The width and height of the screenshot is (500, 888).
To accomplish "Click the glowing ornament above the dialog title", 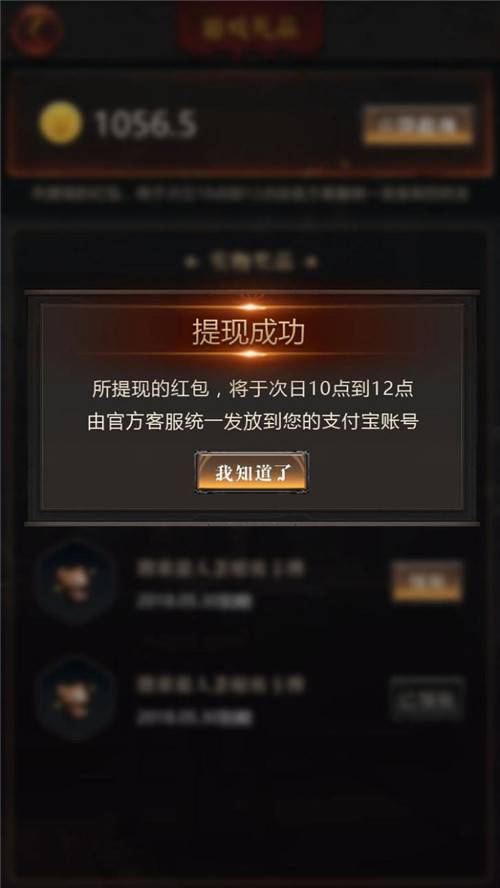I will pyautogui.click(x=251, y=306).
